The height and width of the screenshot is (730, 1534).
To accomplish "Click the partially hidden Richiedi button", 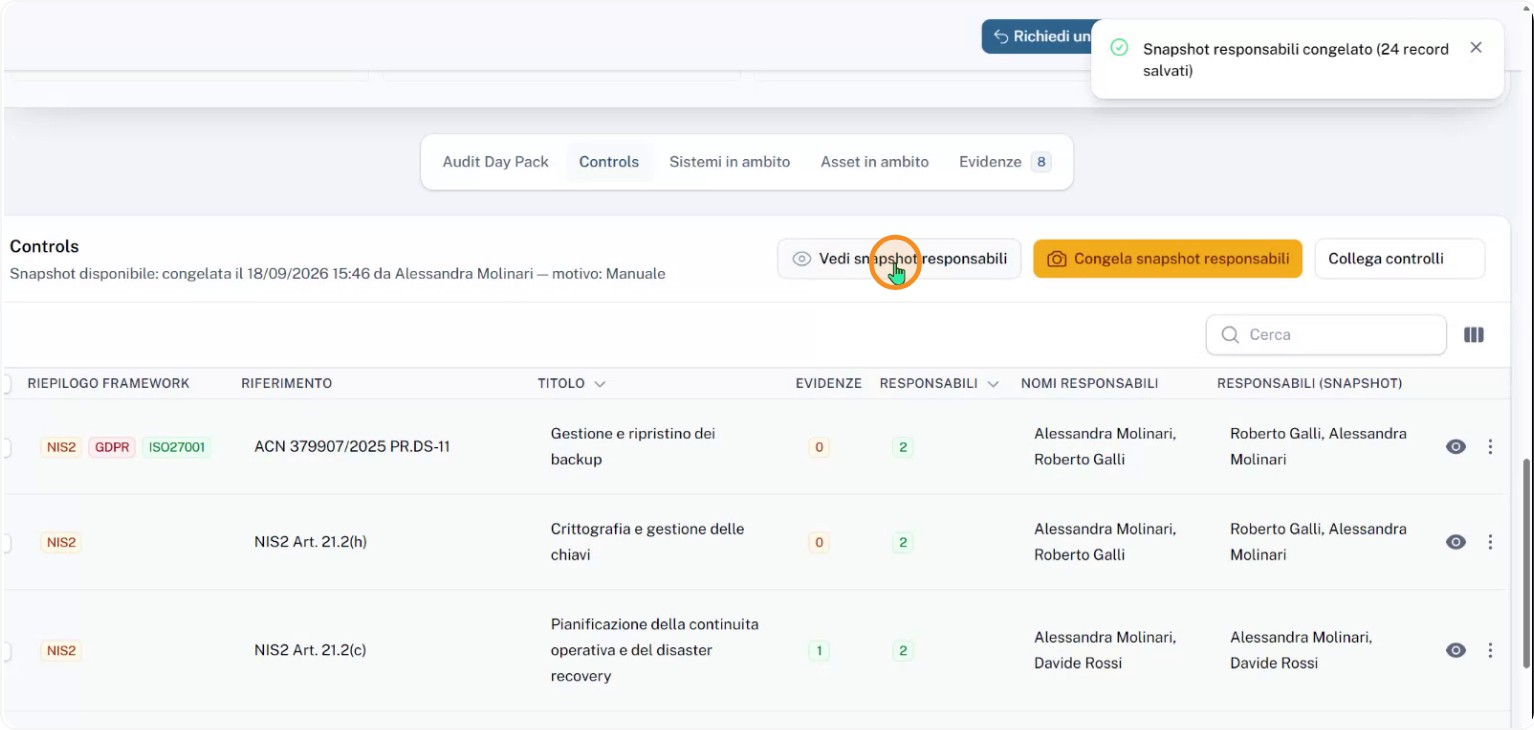I will coord(1037,36).
